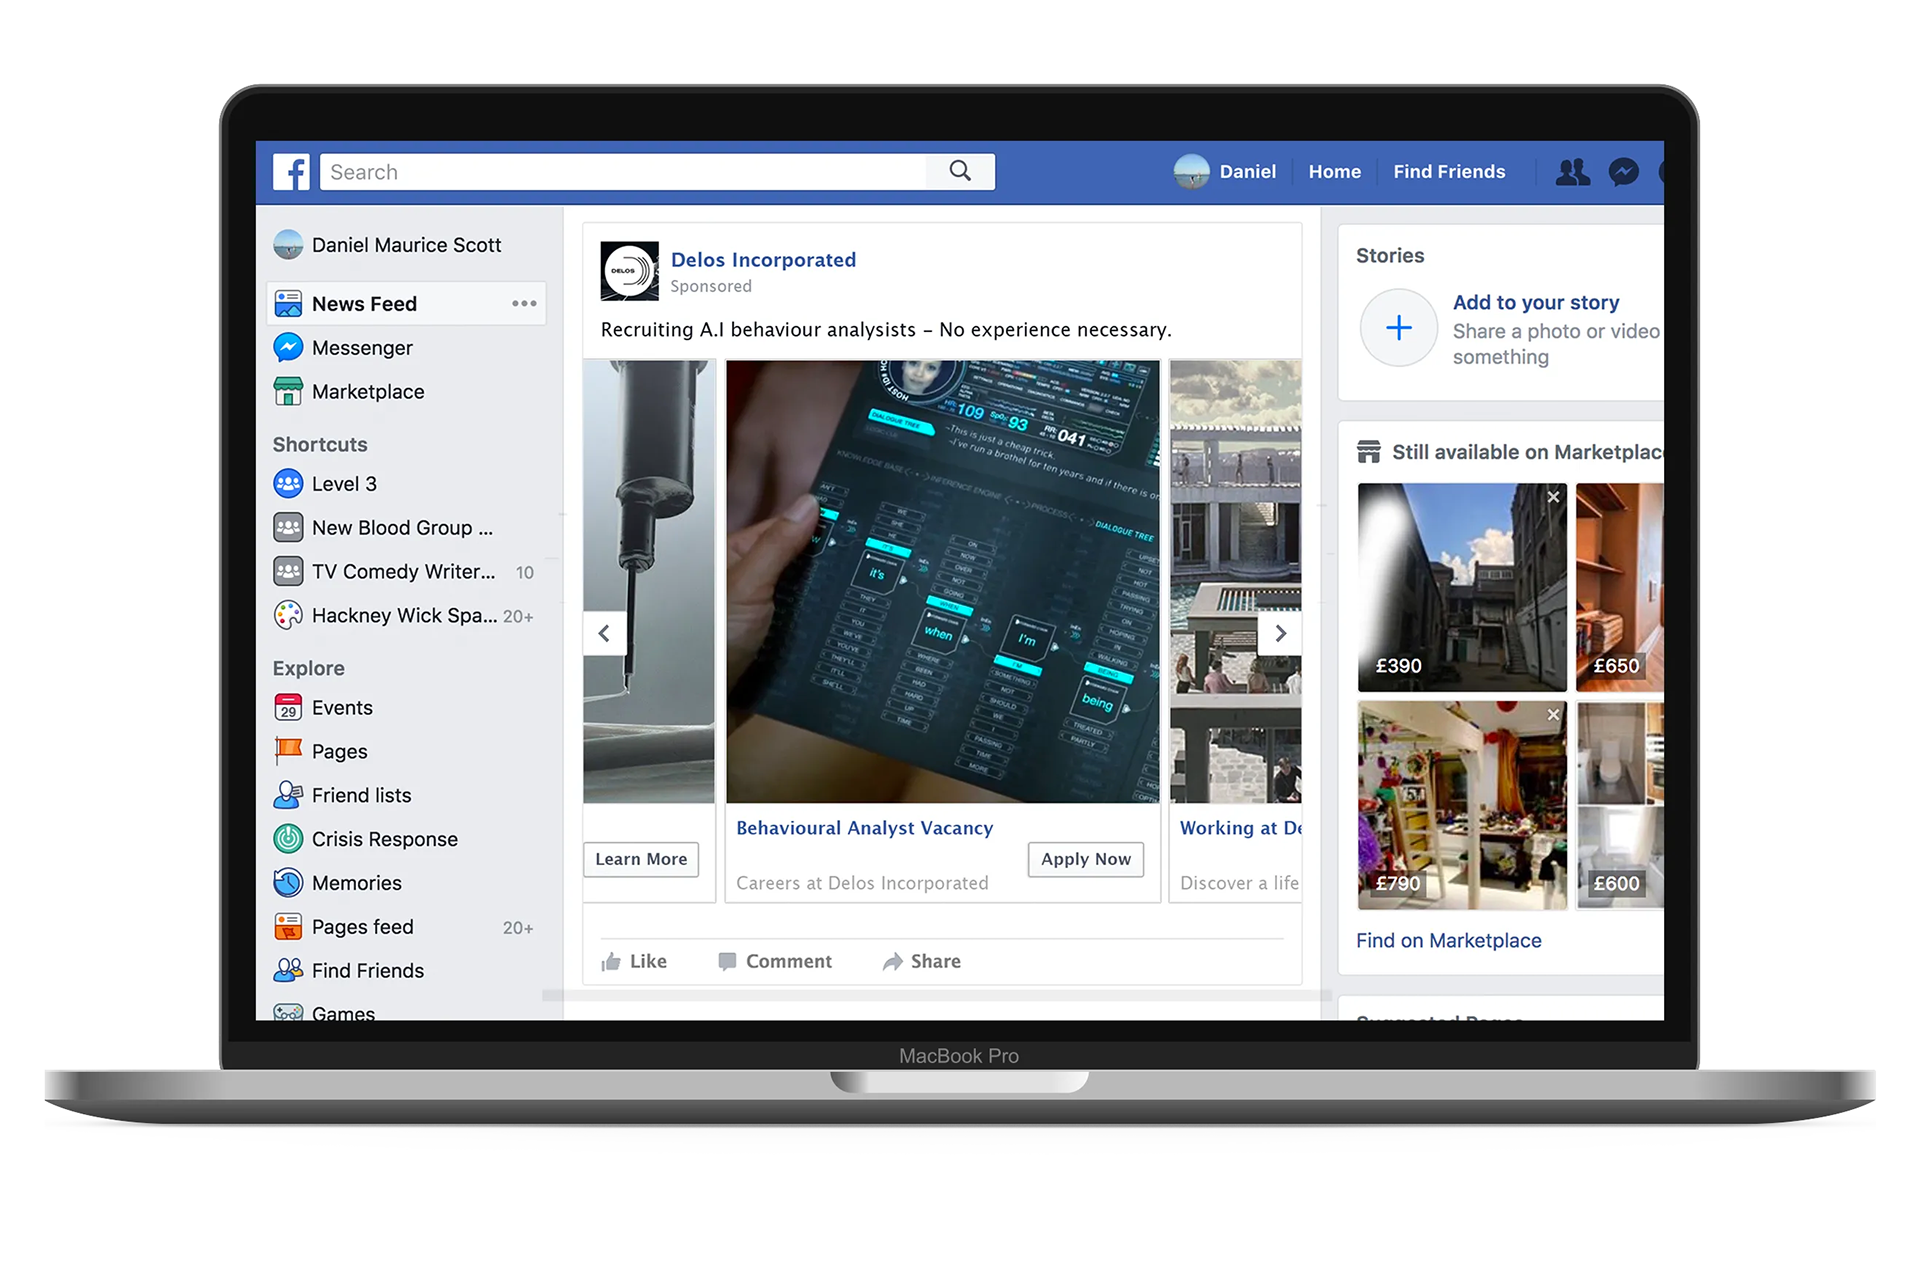Click the Apply Now button
Image resolution: width=1920 pixels, height=1280 pixels.
tap(1086, 859)
